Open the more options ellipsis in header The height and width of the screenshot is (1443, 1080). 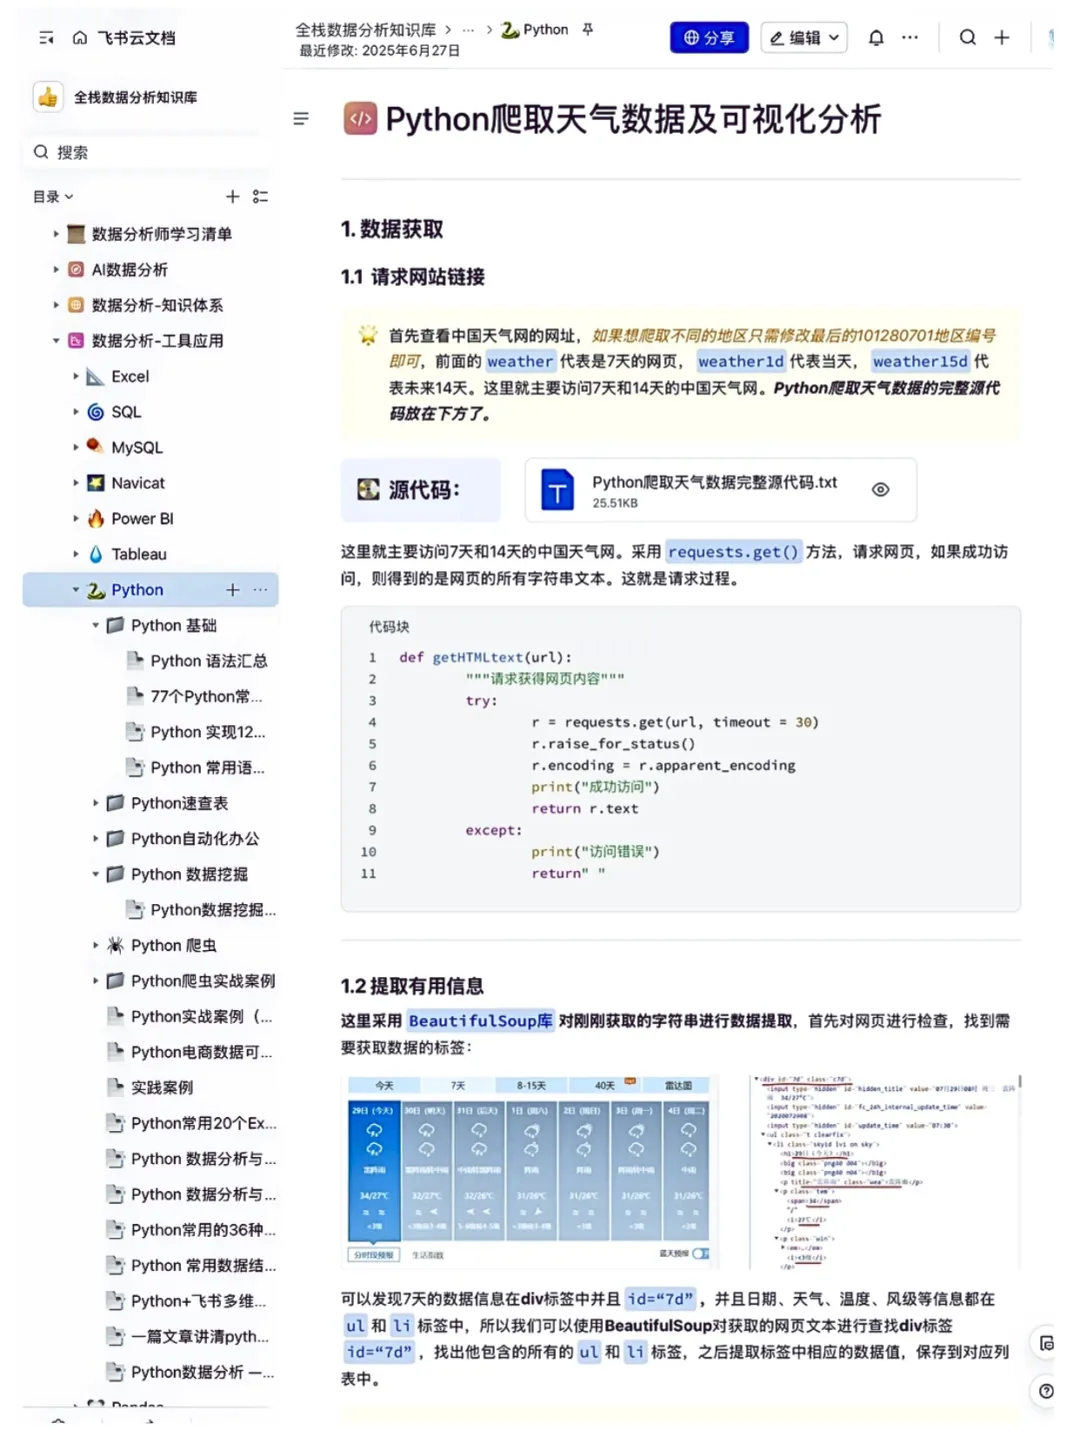(x=910, y=38)
